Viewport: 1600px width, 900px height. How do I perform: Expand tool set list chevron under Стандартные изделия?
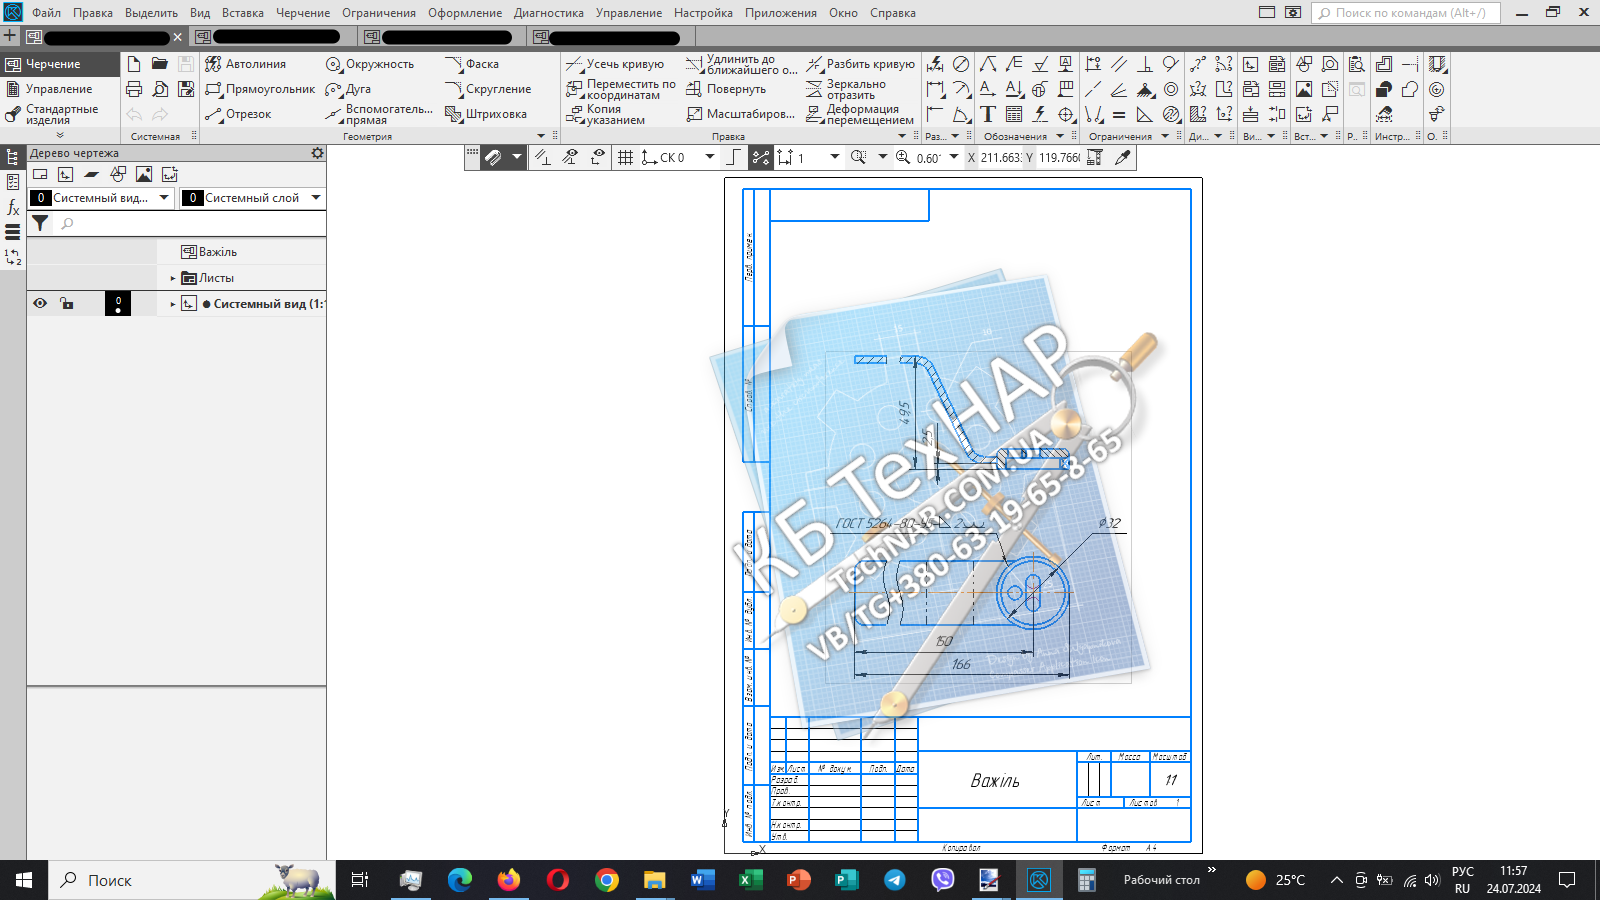pos(60,135)
